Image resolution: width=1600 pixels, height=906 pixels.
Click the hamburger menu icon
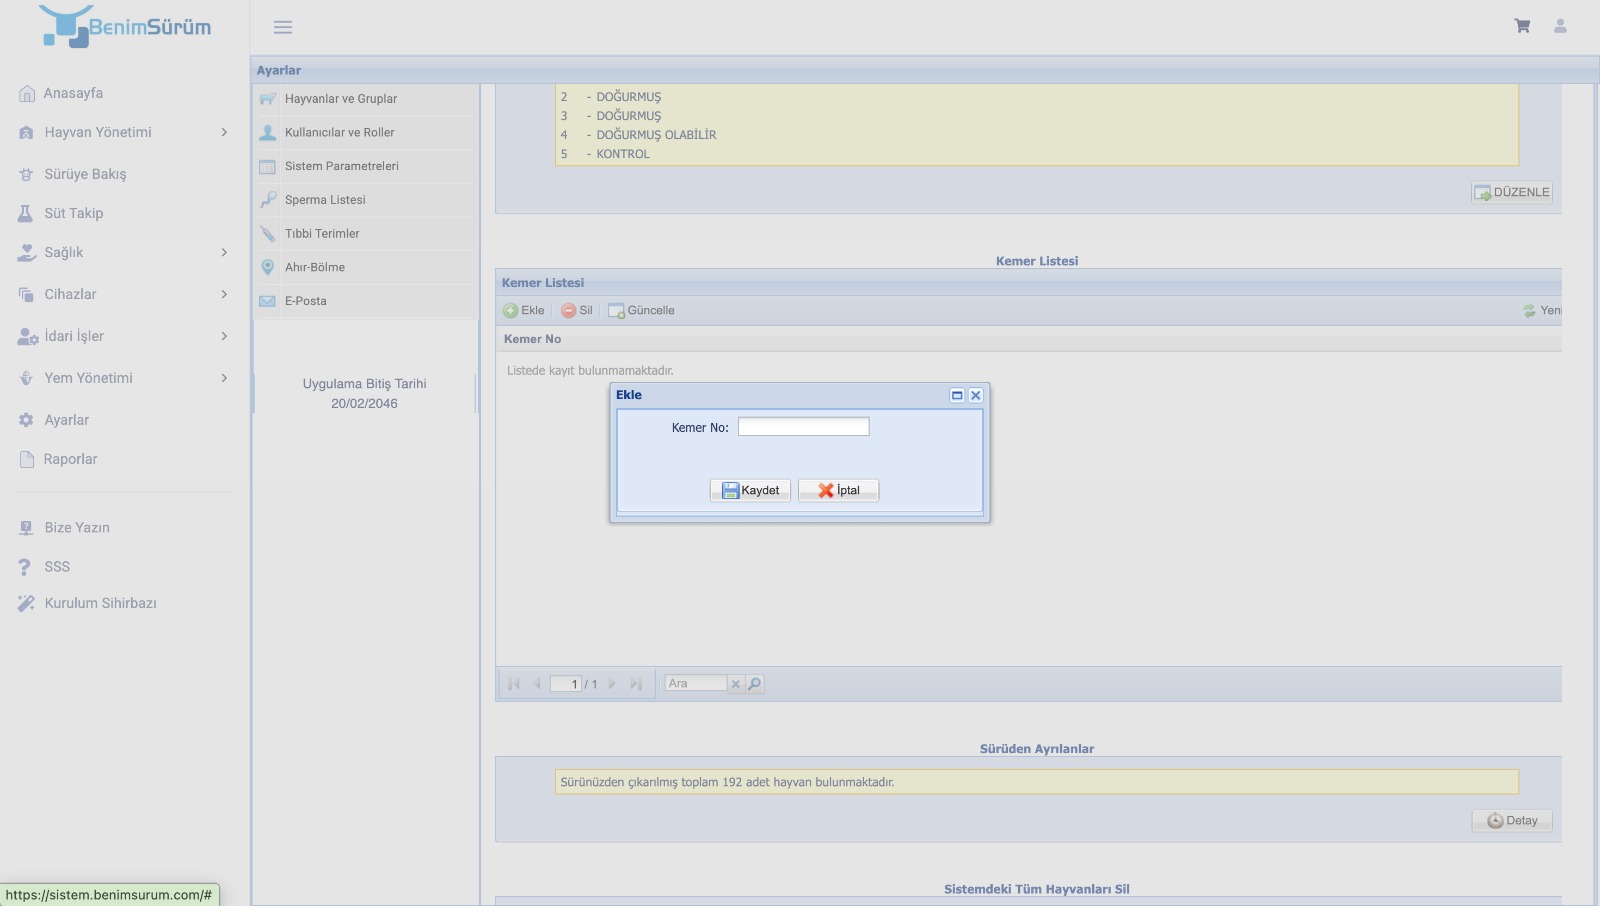point(283,27)
